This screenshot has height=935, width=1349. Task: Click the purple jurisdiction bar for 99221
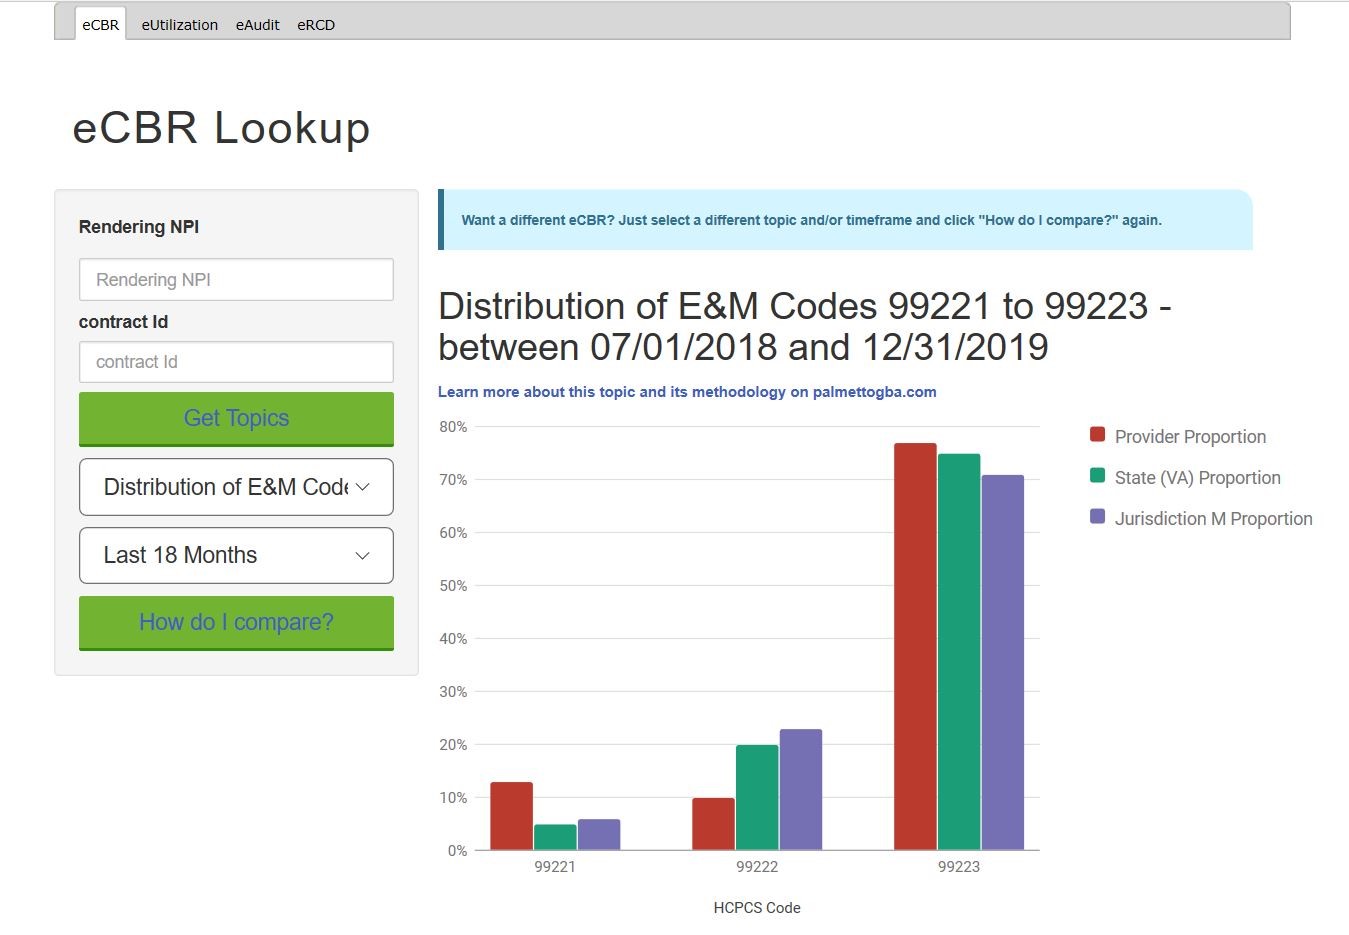(599, 835)
